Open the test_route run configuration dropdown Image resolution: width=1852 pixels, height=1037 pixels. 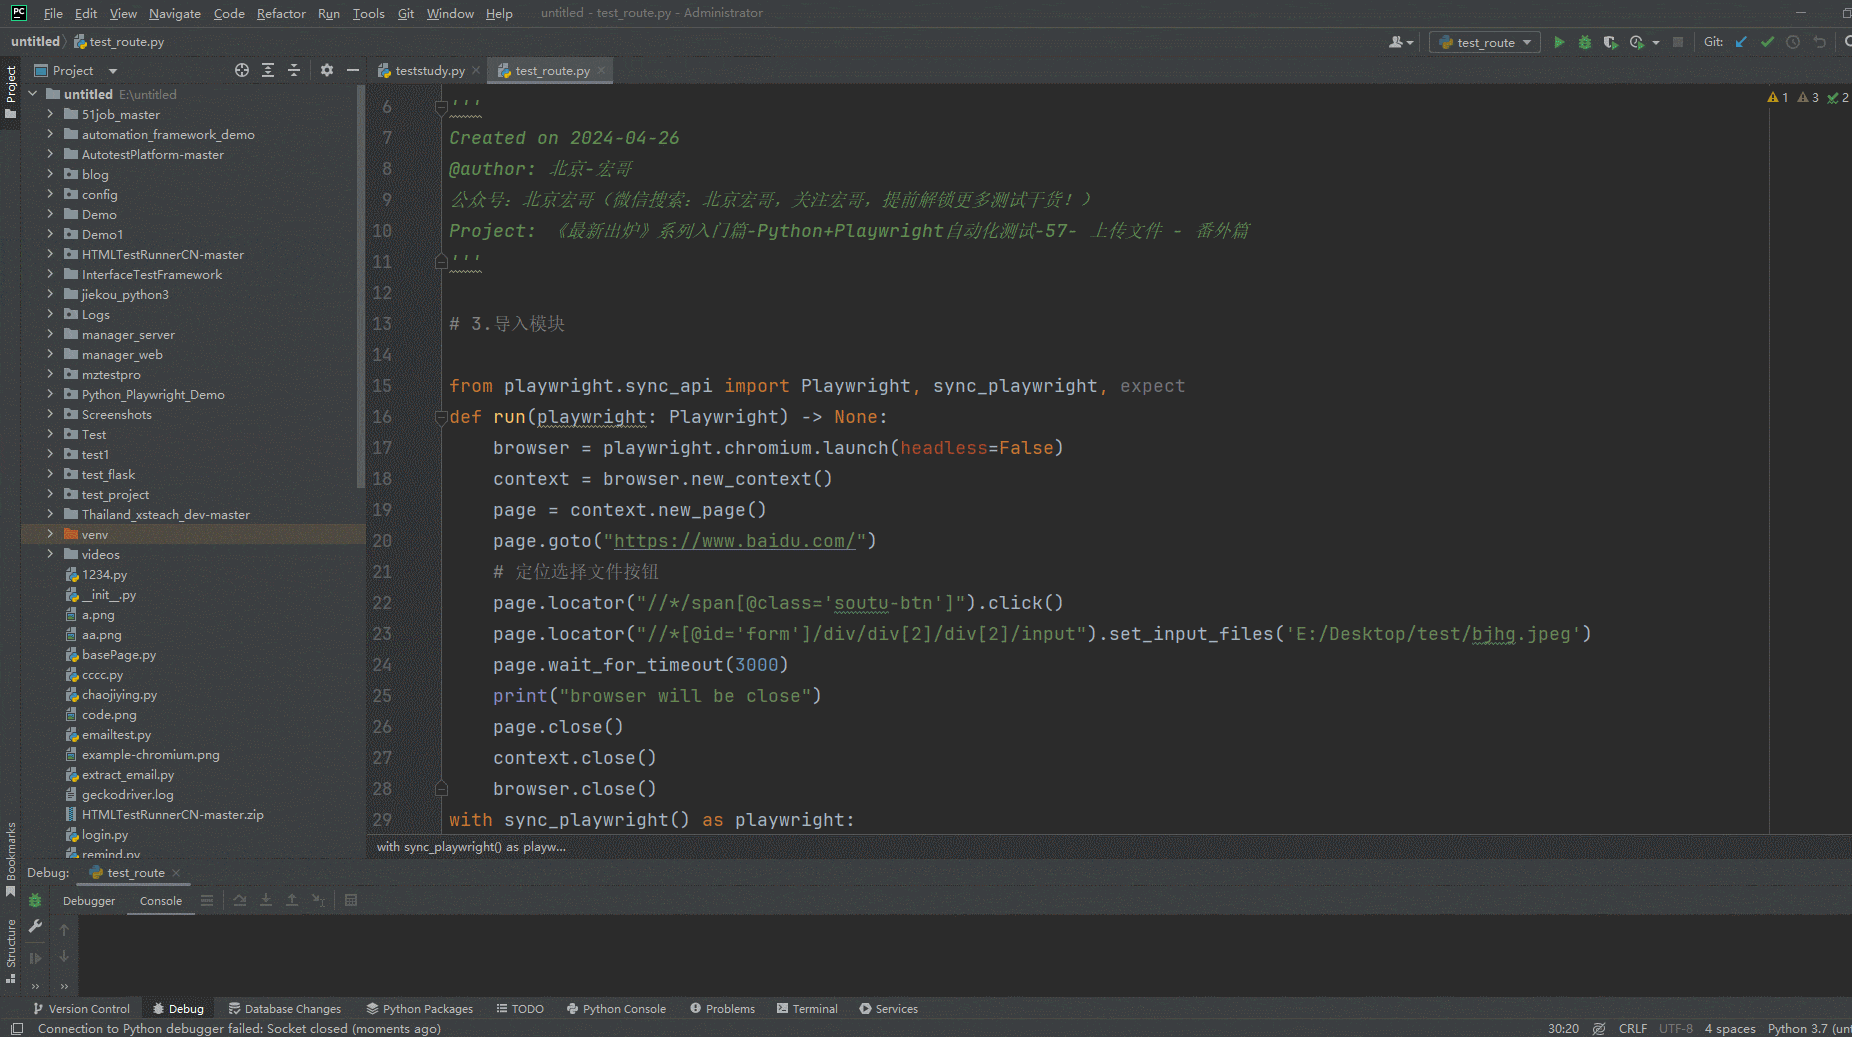tap(1485, 42)
